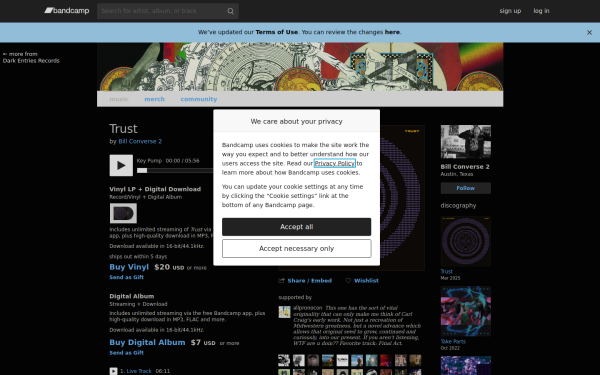This screenshot has width=600, height=375.
Task: Open the vinyl LP product thumbnail
Action: point(123,213)
